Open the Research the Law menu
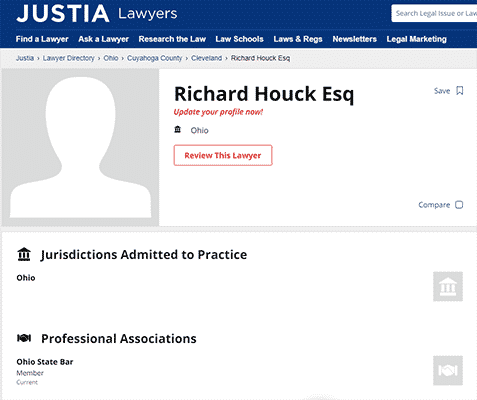The image size is (477, 400). pyautogui.click(x=172, y=39)
